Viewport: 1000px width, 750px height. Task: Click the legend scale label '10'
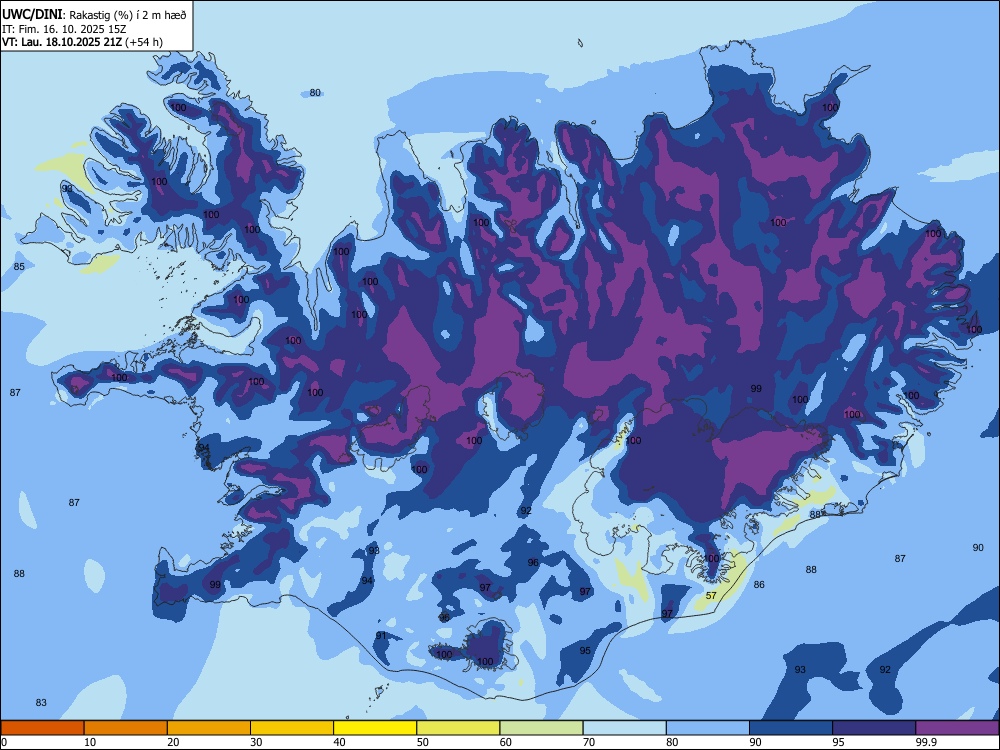(x=90, y=742)
